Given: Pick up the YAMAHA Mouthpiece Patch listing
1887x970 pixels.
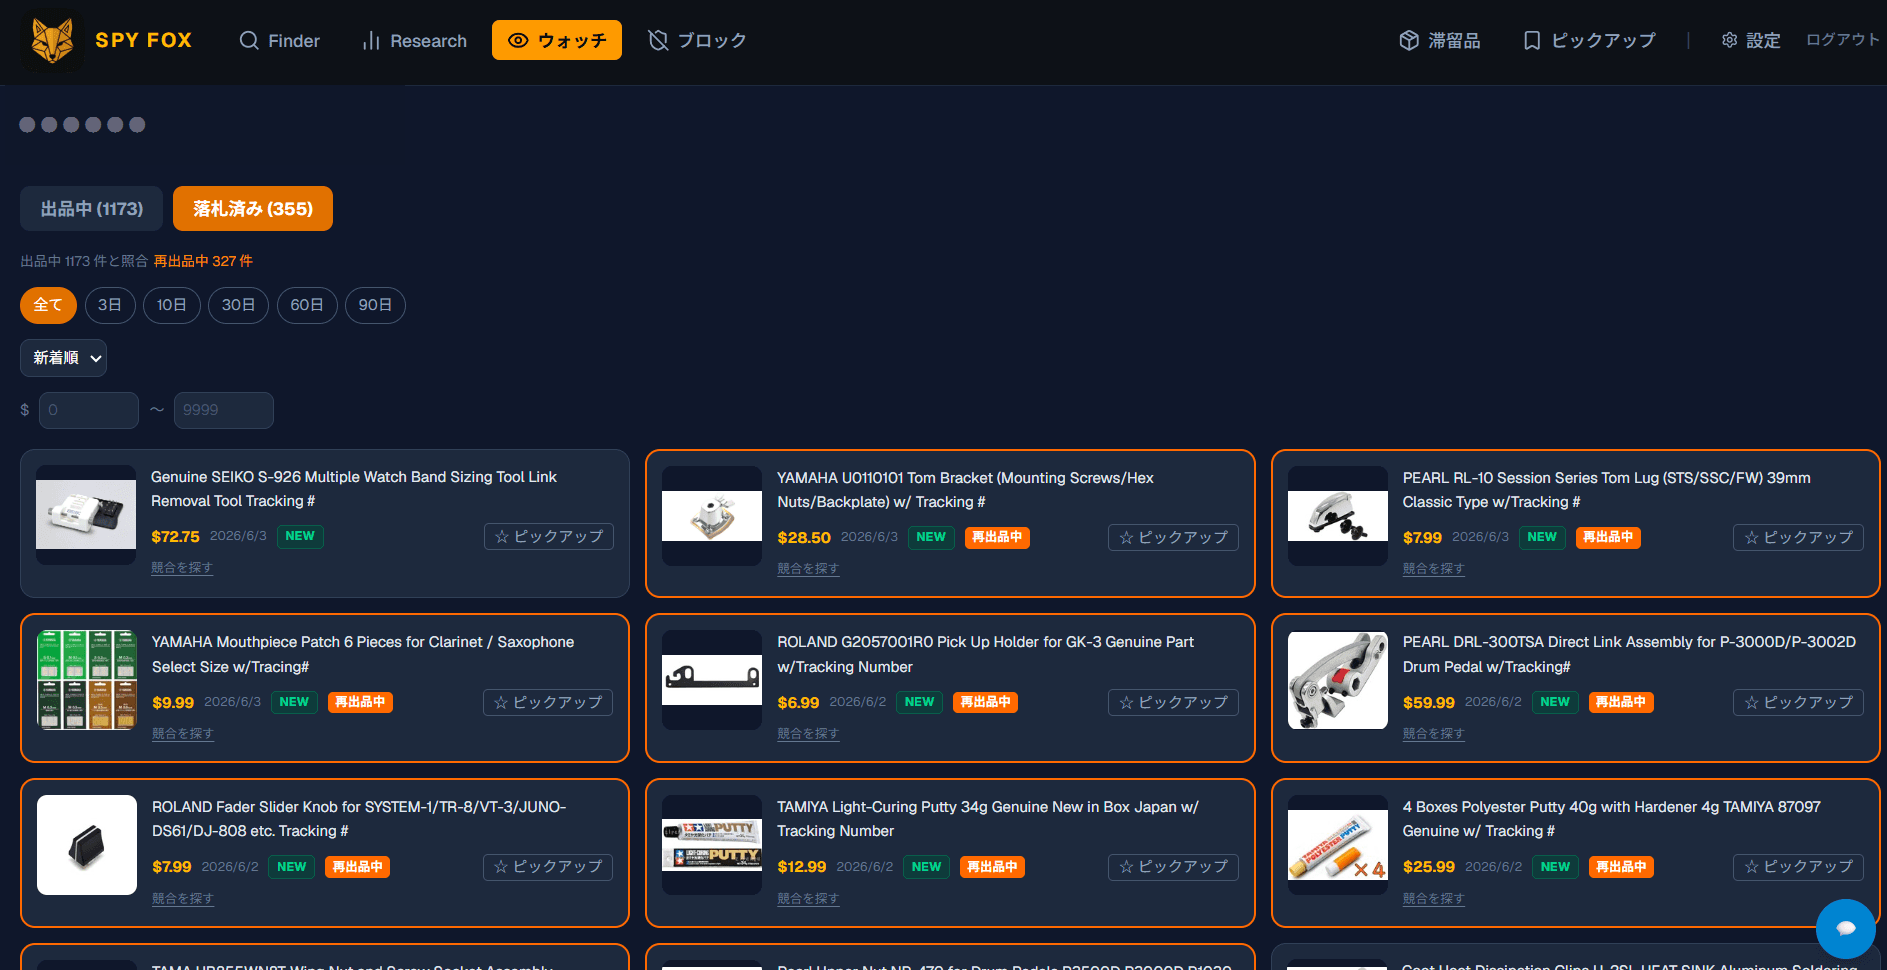Looking at the screenshot, I should [x=548, y=703].
